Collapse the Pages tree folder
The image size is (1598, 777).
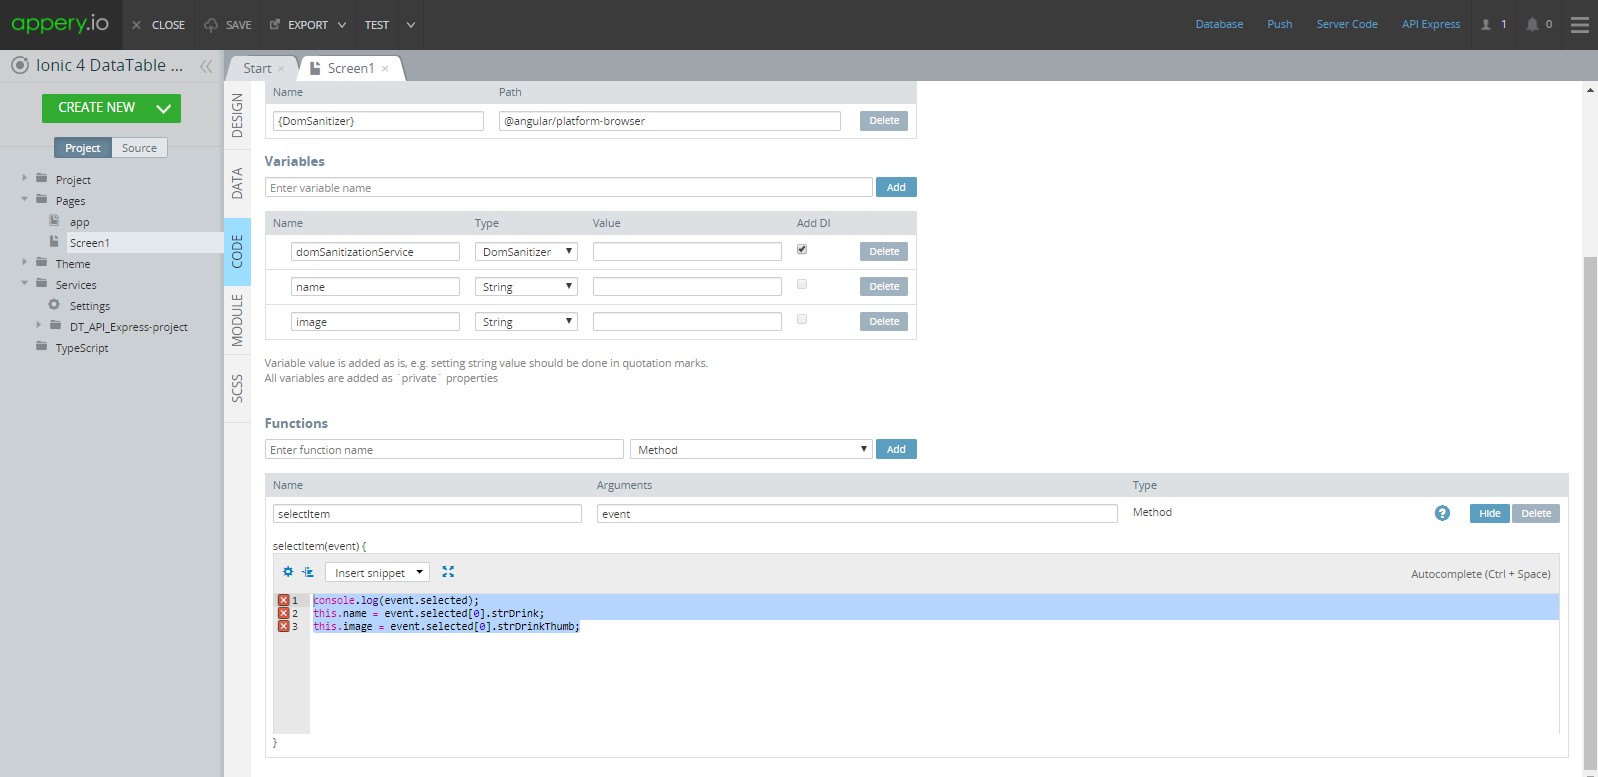click(24, 199)
